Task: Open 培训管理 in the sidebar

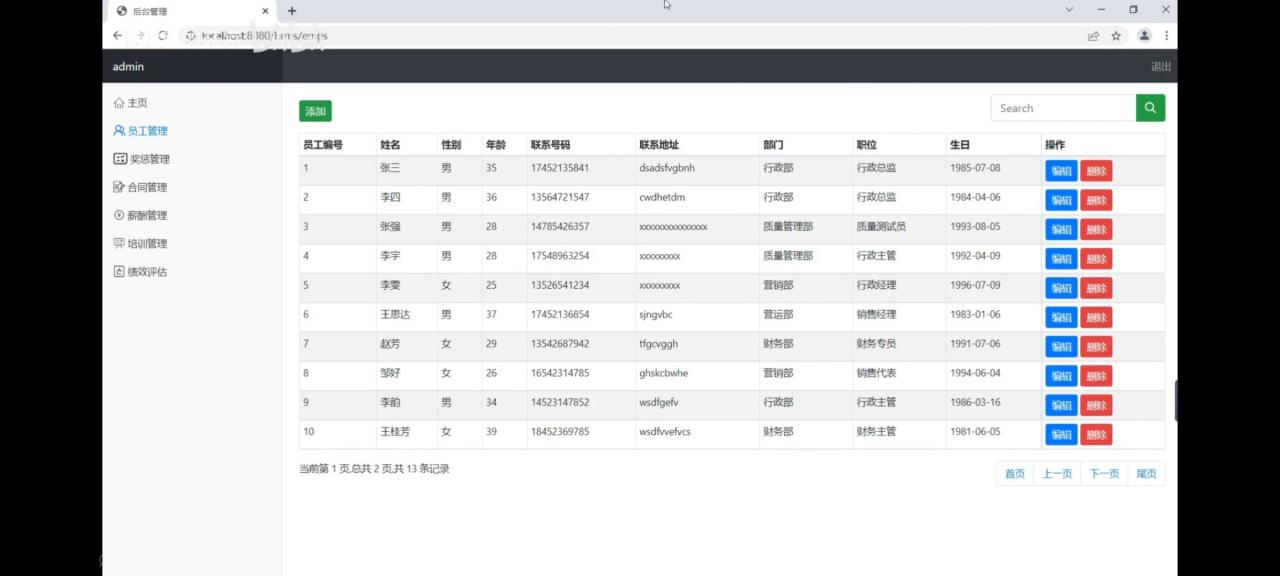Action: pos(140,243)
